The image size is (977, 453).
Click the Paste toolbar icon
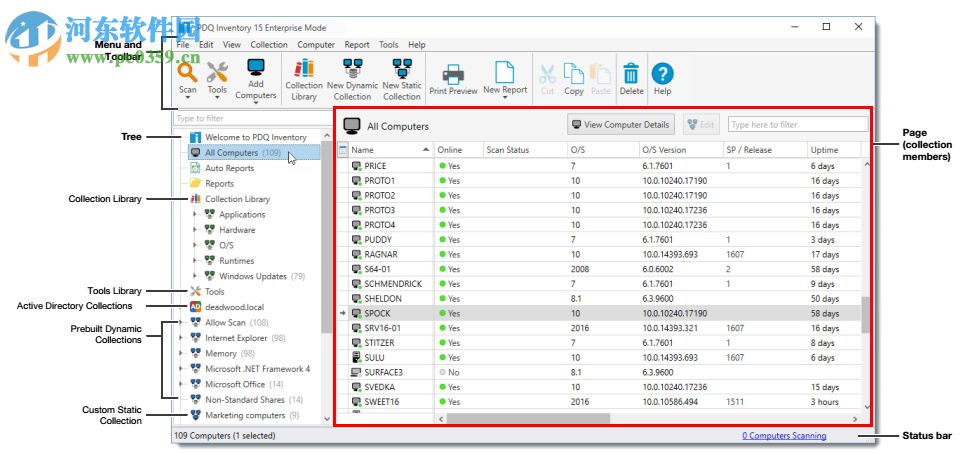(x=600, y=74)
